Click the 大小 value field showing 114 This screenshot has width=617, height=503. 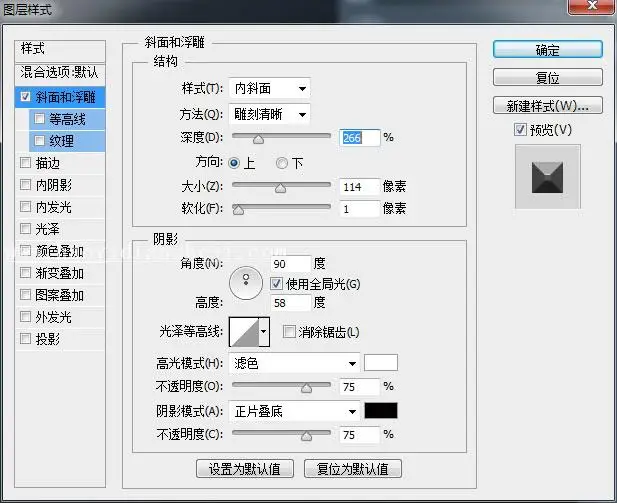(360, 187)
